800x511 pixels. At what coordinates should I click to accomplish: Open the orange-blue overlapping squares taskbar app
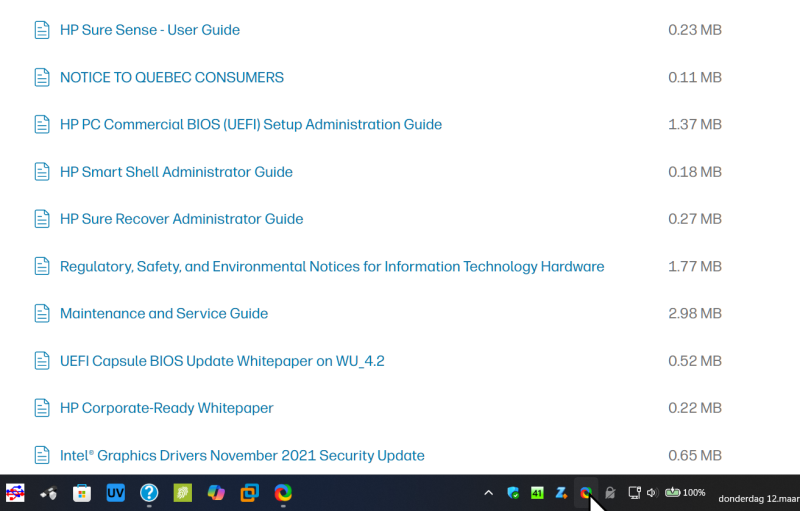coord(249,493)
